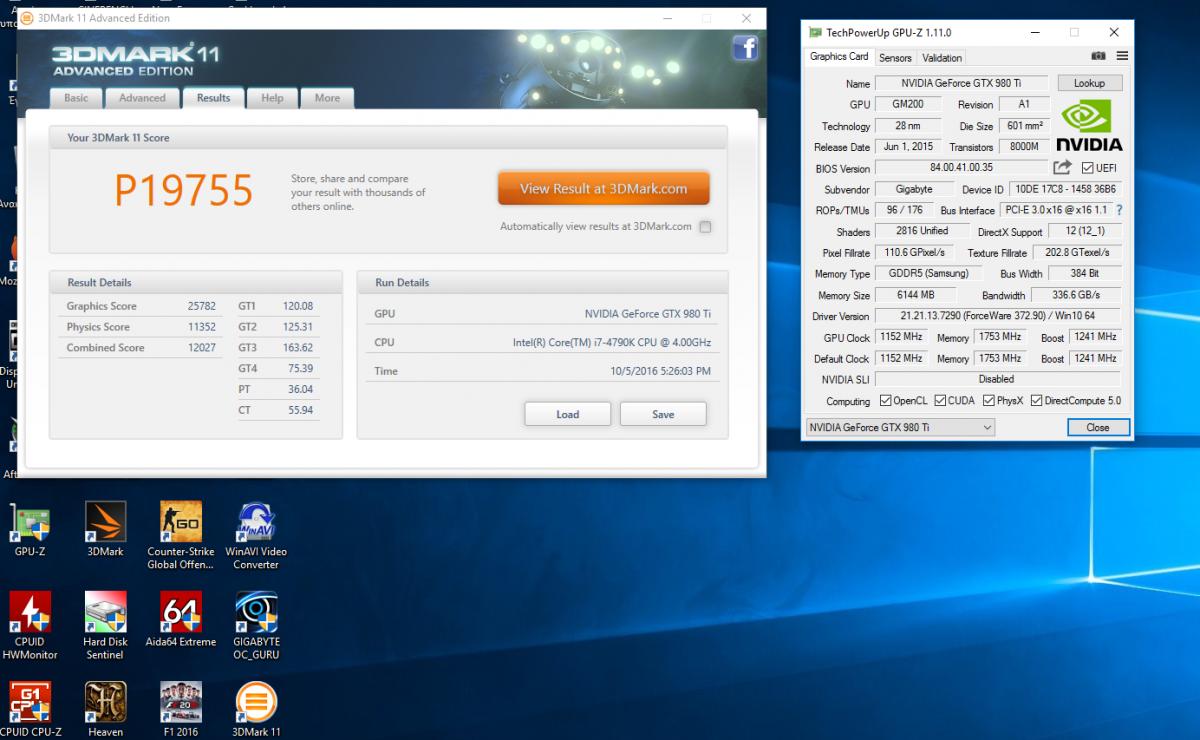
Task: Enable automatically view results at 3DMark.com
Action: (706, 227)
